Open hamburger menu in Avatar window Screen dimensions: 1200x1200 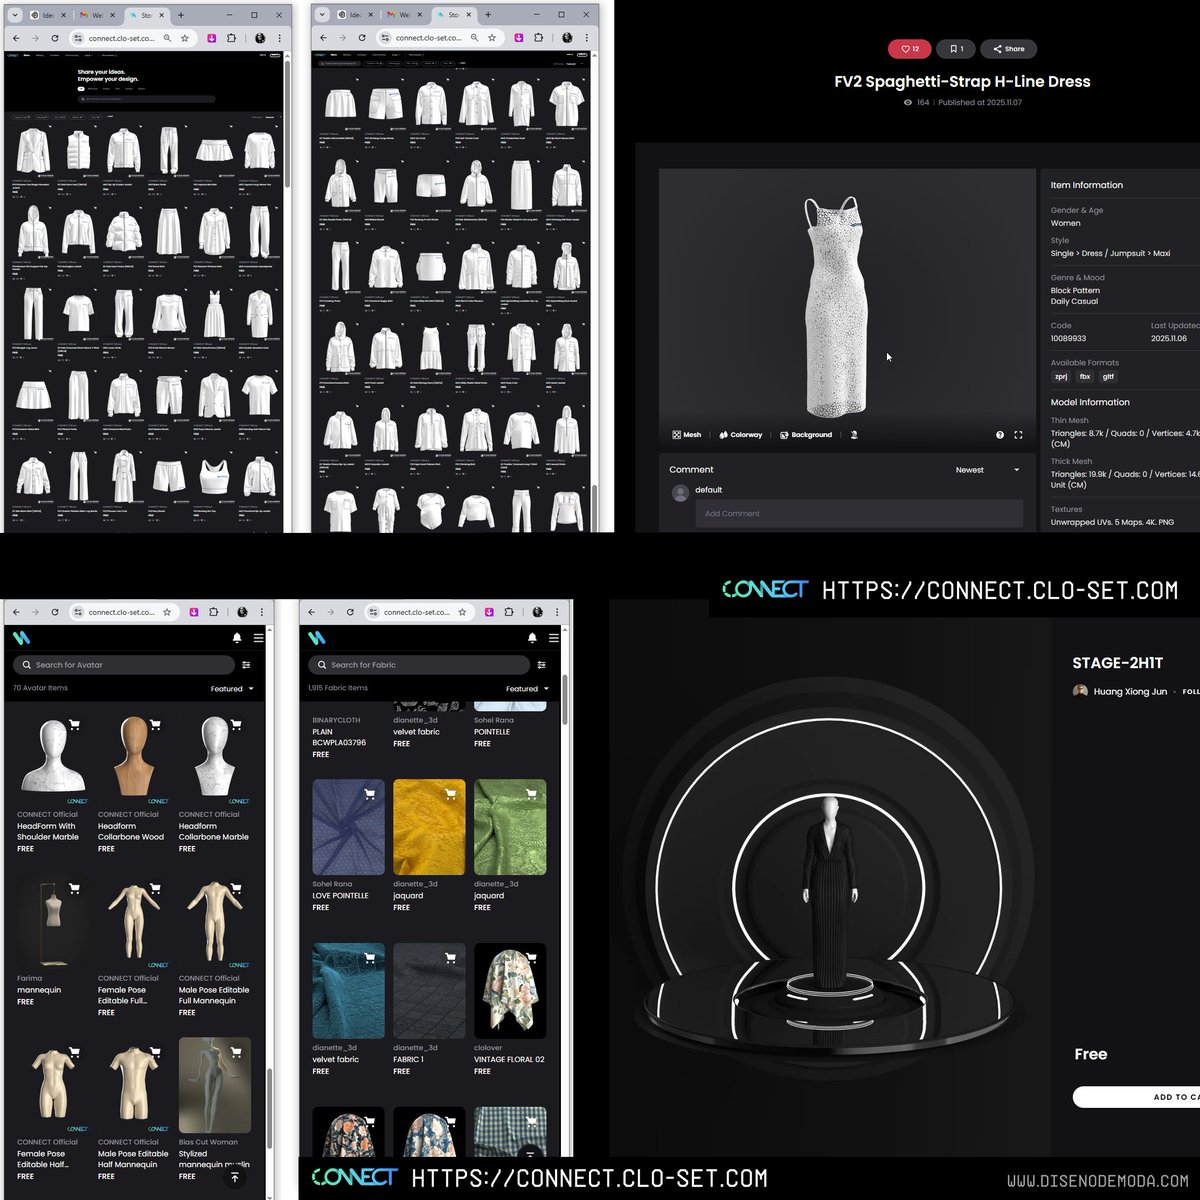tap(258, 637)
